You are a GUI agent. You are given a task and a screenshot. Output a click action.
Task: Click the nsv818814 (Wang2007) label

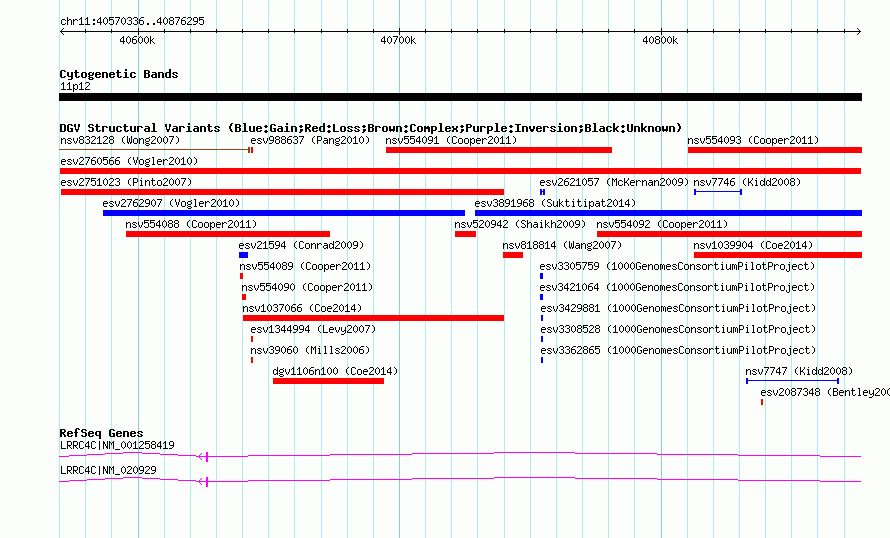click(x=562, y=245)
